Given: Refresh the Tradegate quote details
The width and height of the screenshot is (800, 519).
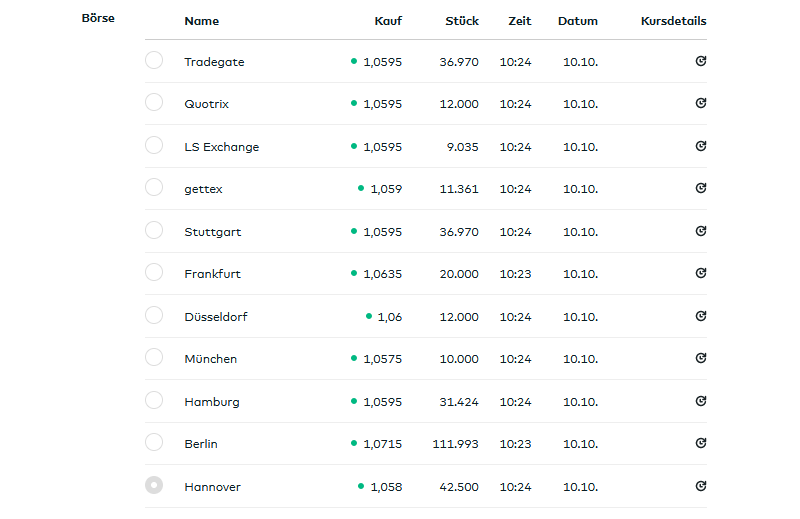Looking at the screenshot, I should 701,61.
